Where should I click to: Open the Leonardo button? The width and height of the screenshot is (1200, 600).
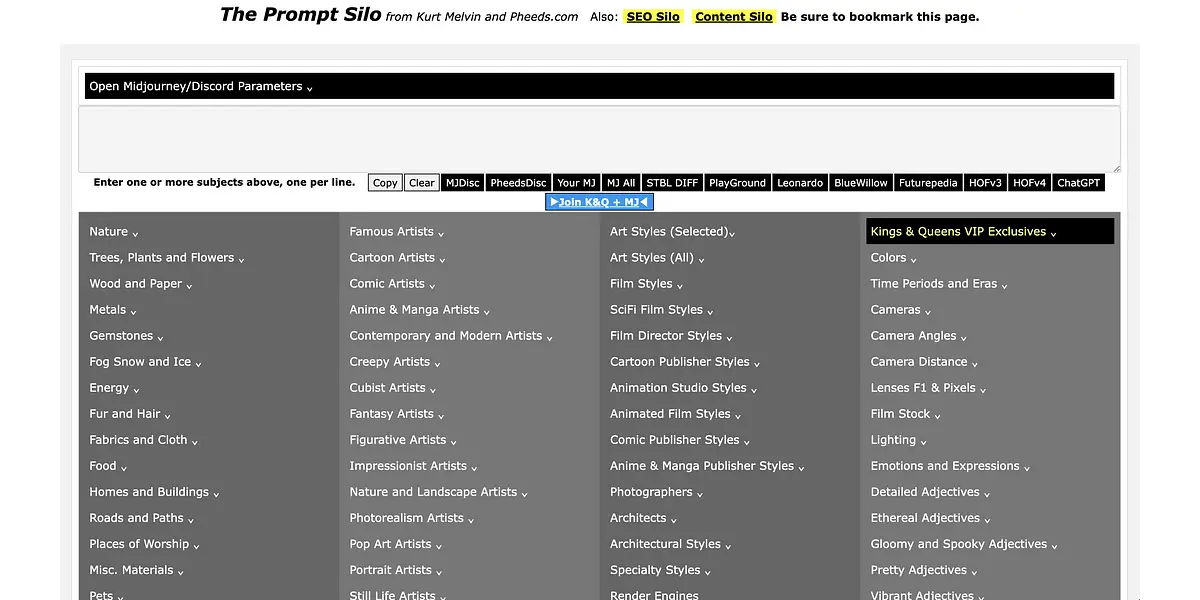tap(800, 183)
